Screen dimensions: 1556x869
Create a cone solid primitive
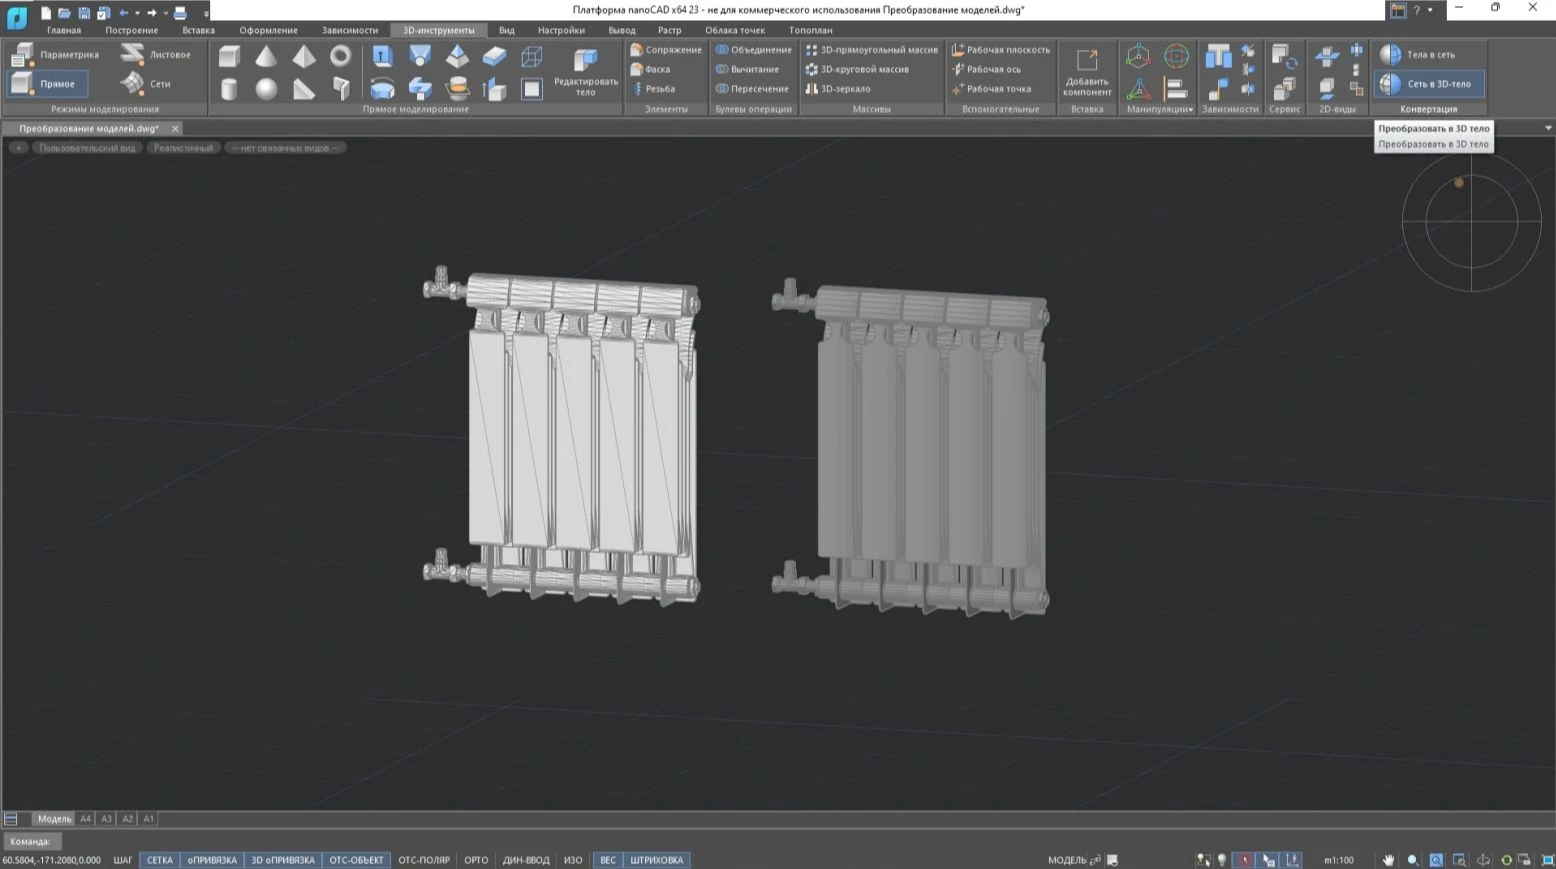tap(266, 57)
